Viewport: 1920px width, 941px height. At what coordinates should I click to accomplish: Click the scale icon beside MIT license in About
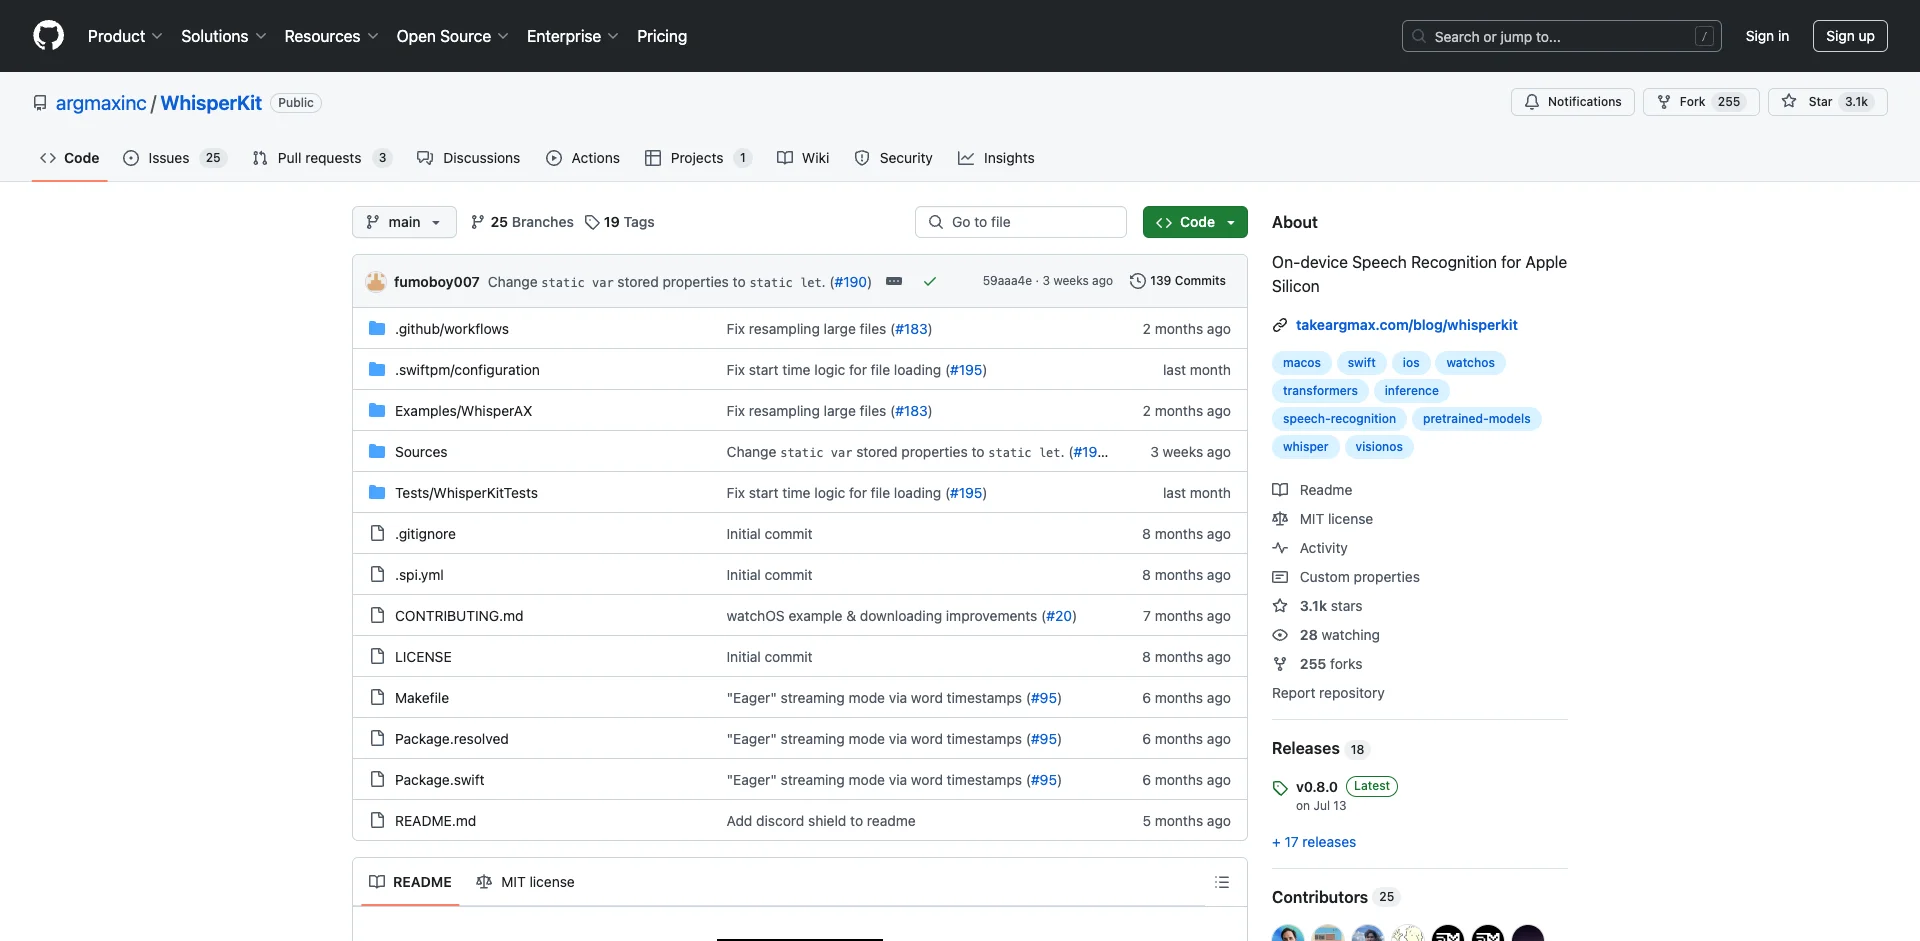pos(1280,519)
